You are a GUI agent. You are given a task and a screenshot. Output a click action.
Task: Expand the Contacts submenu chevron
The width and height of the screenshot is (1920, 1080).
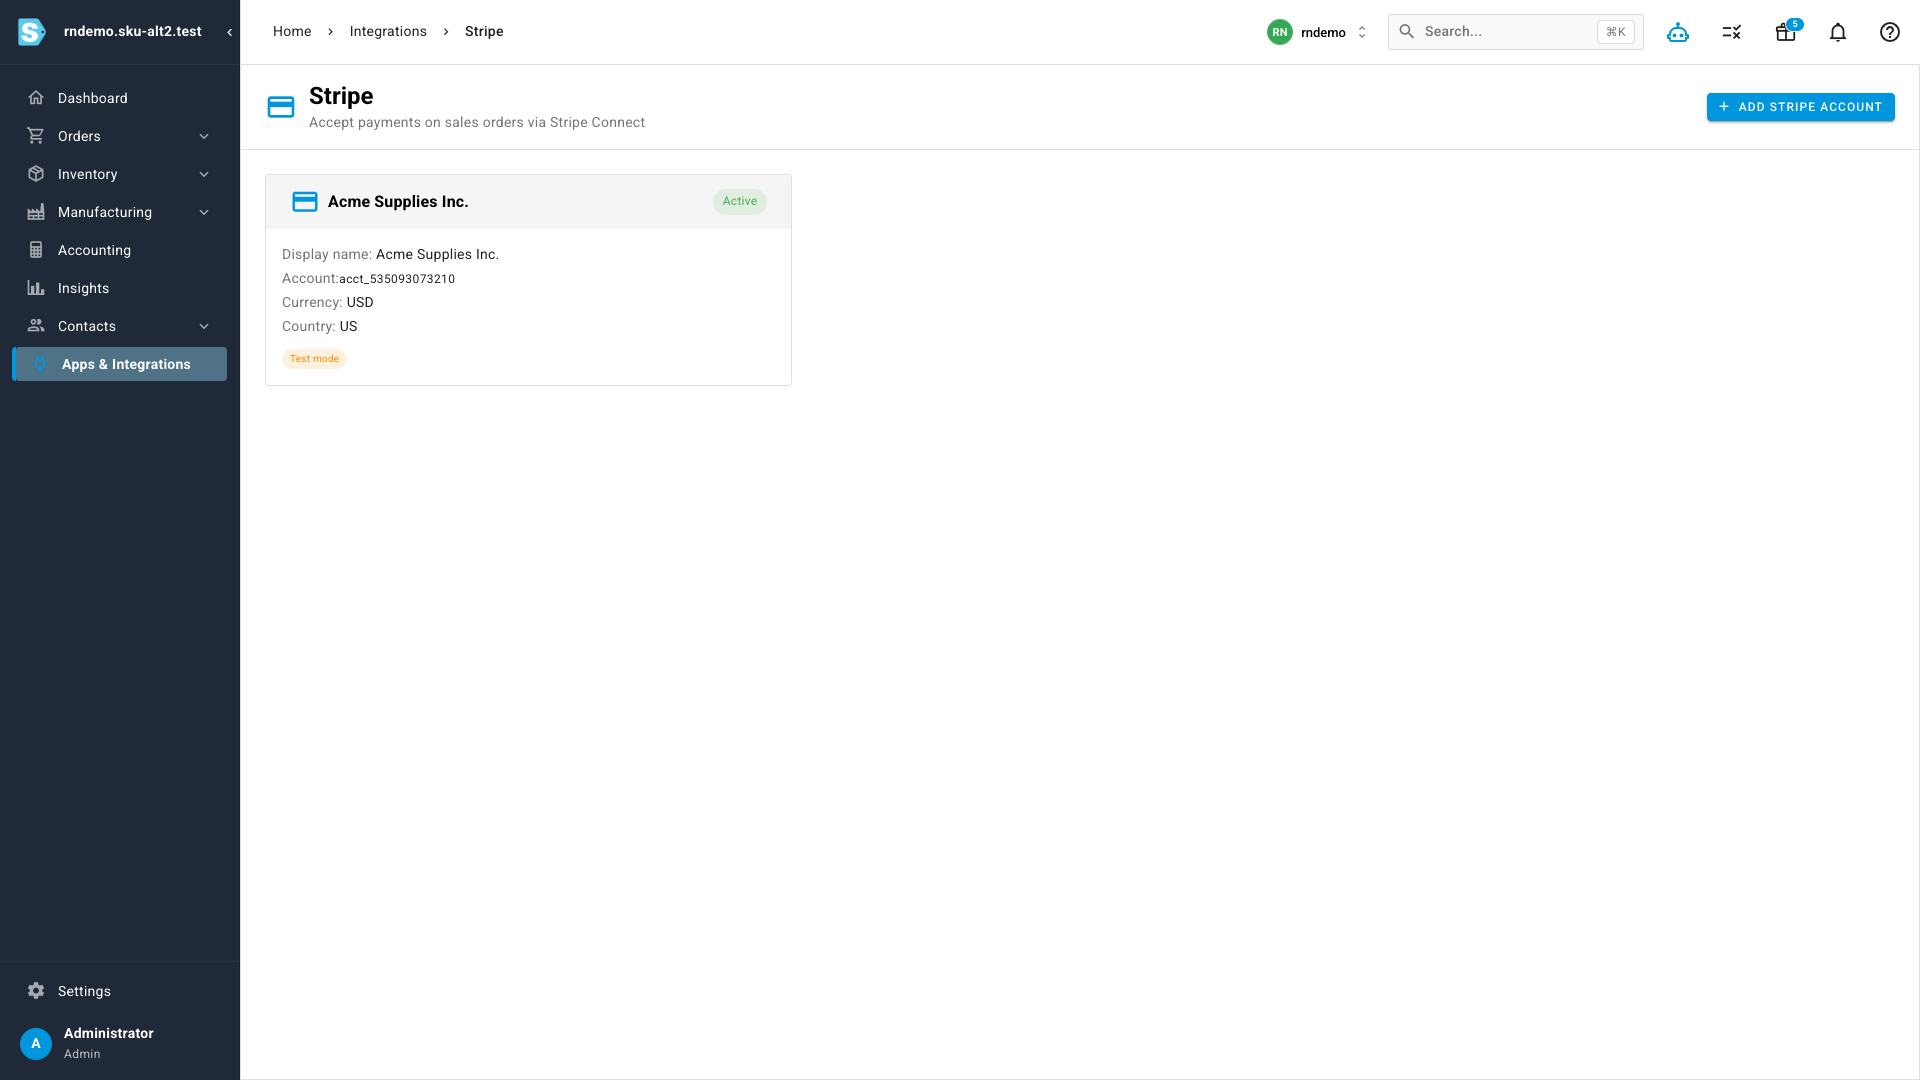click(204, 326)
